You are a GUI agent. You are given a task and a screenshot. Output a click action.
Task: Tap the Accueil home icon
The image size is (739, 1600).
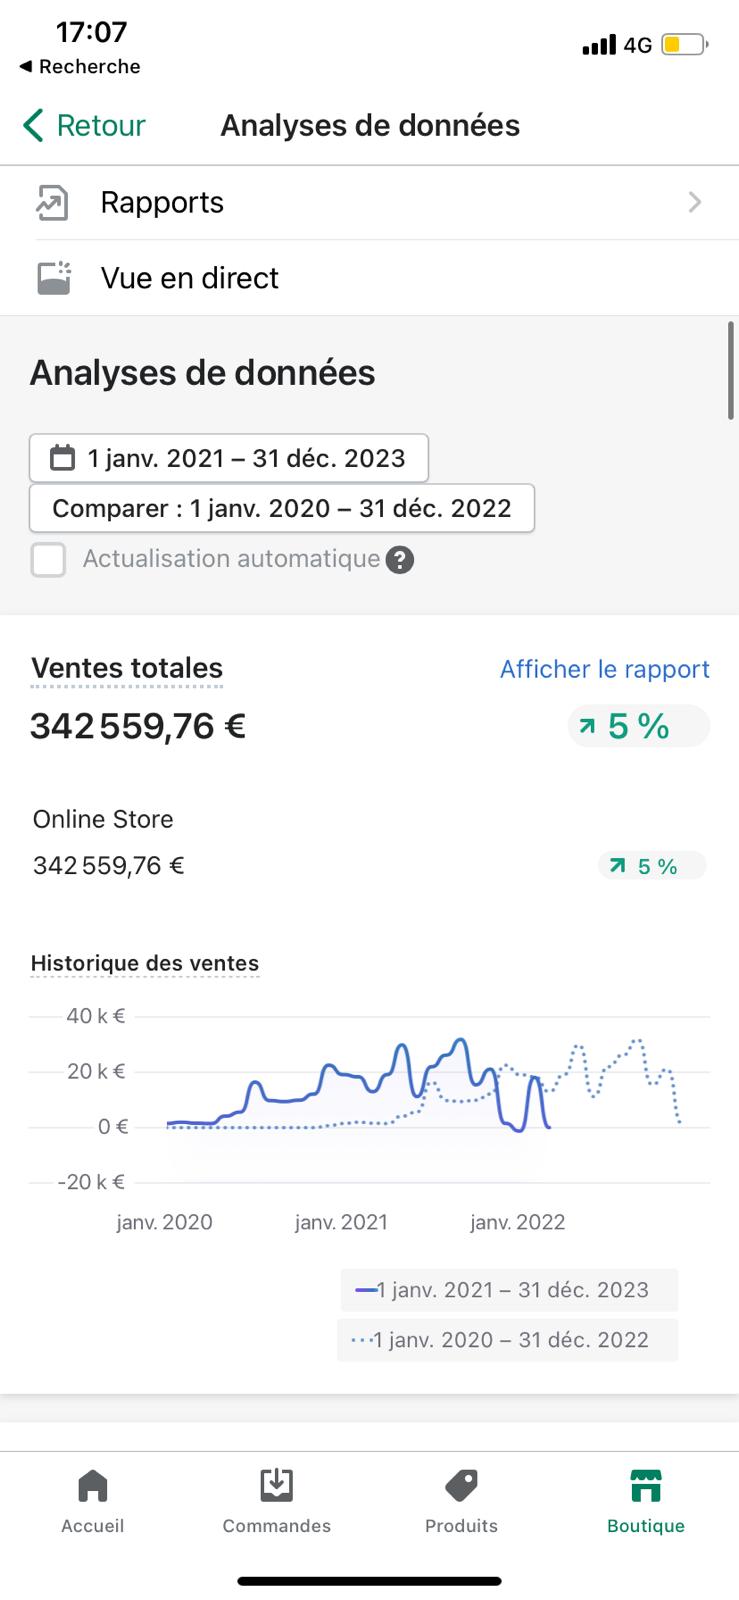(x=93, y=1486)
